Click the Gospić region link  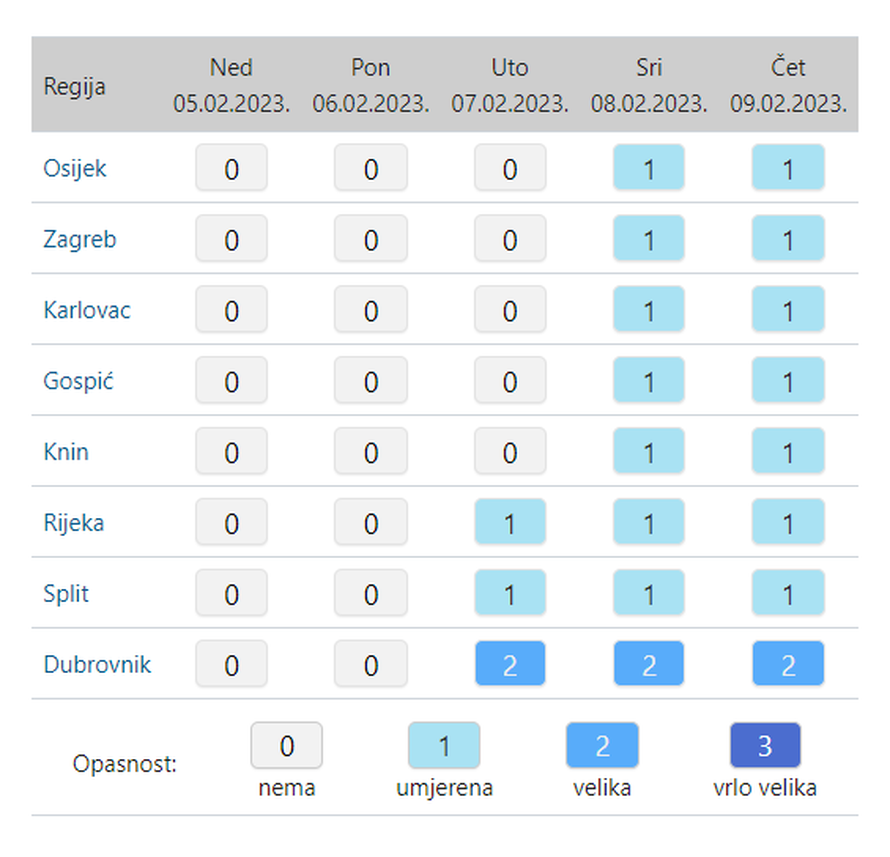(x=79, y=381)
